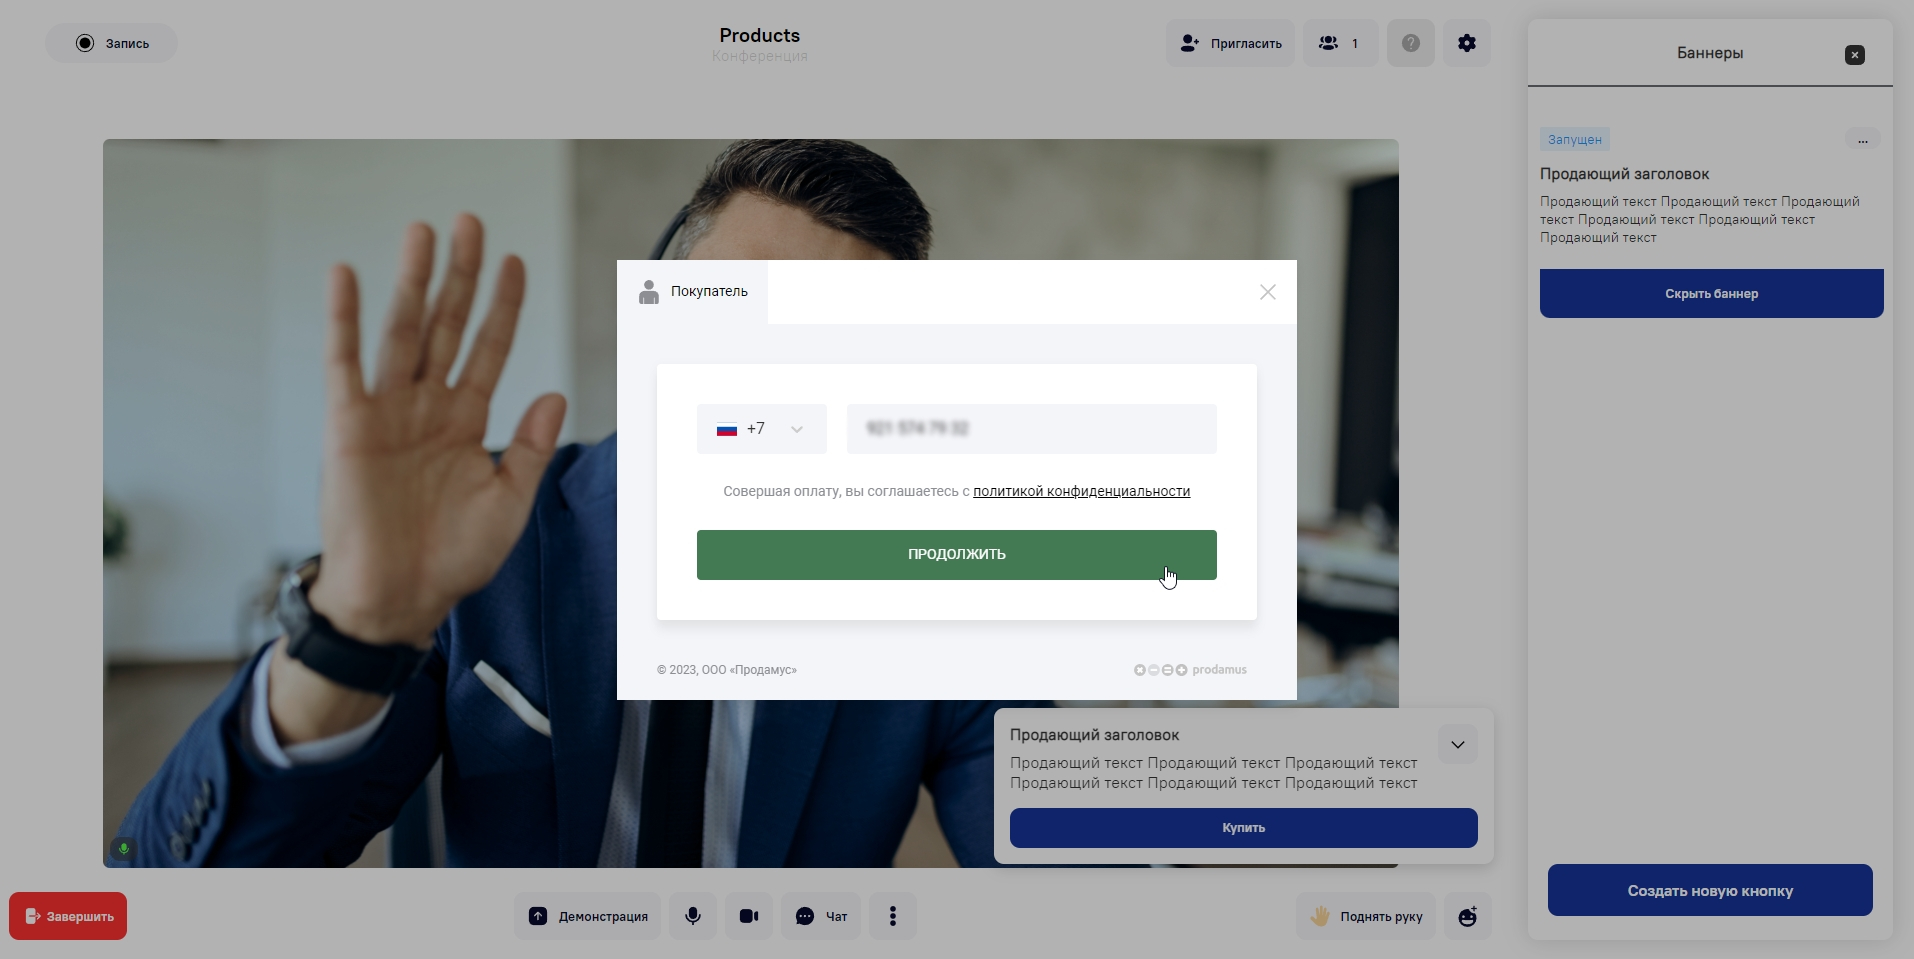Open the three-dot more options menu
This screenshot has height=959, width=1914.
click(x=893, y=916)
